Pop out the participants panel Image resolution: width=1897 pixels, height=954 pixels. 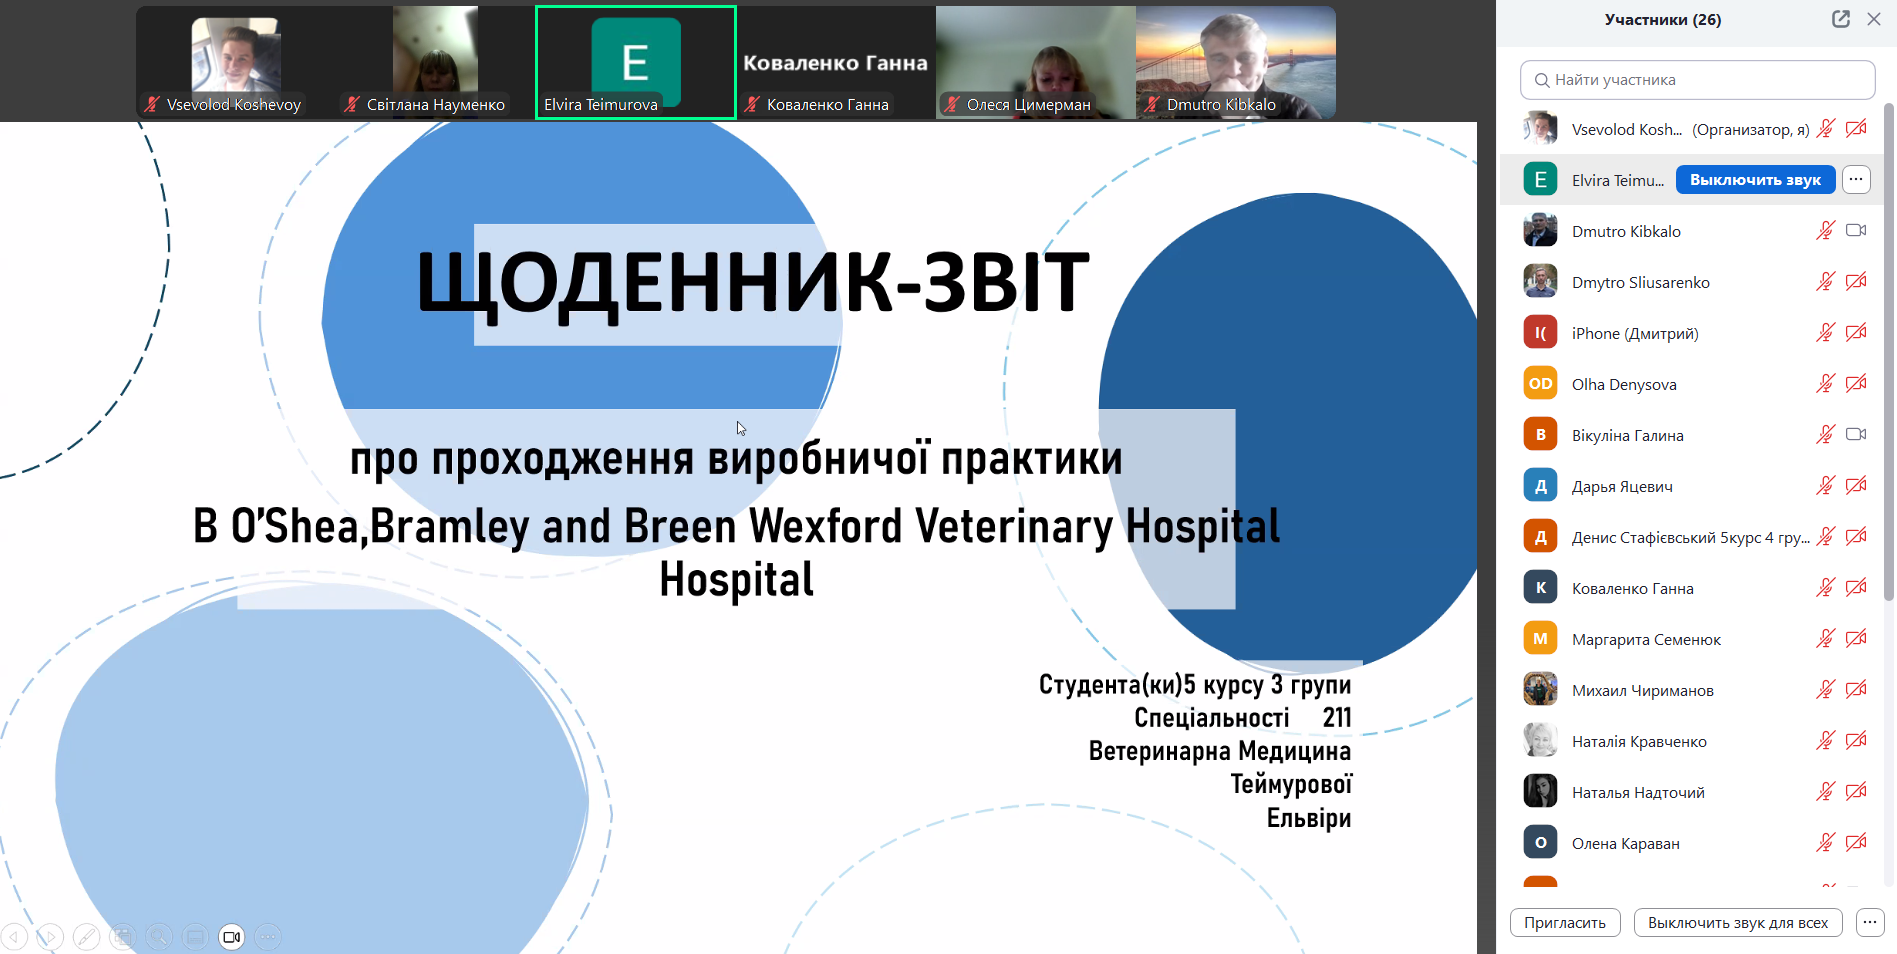tap(1841, 19)
